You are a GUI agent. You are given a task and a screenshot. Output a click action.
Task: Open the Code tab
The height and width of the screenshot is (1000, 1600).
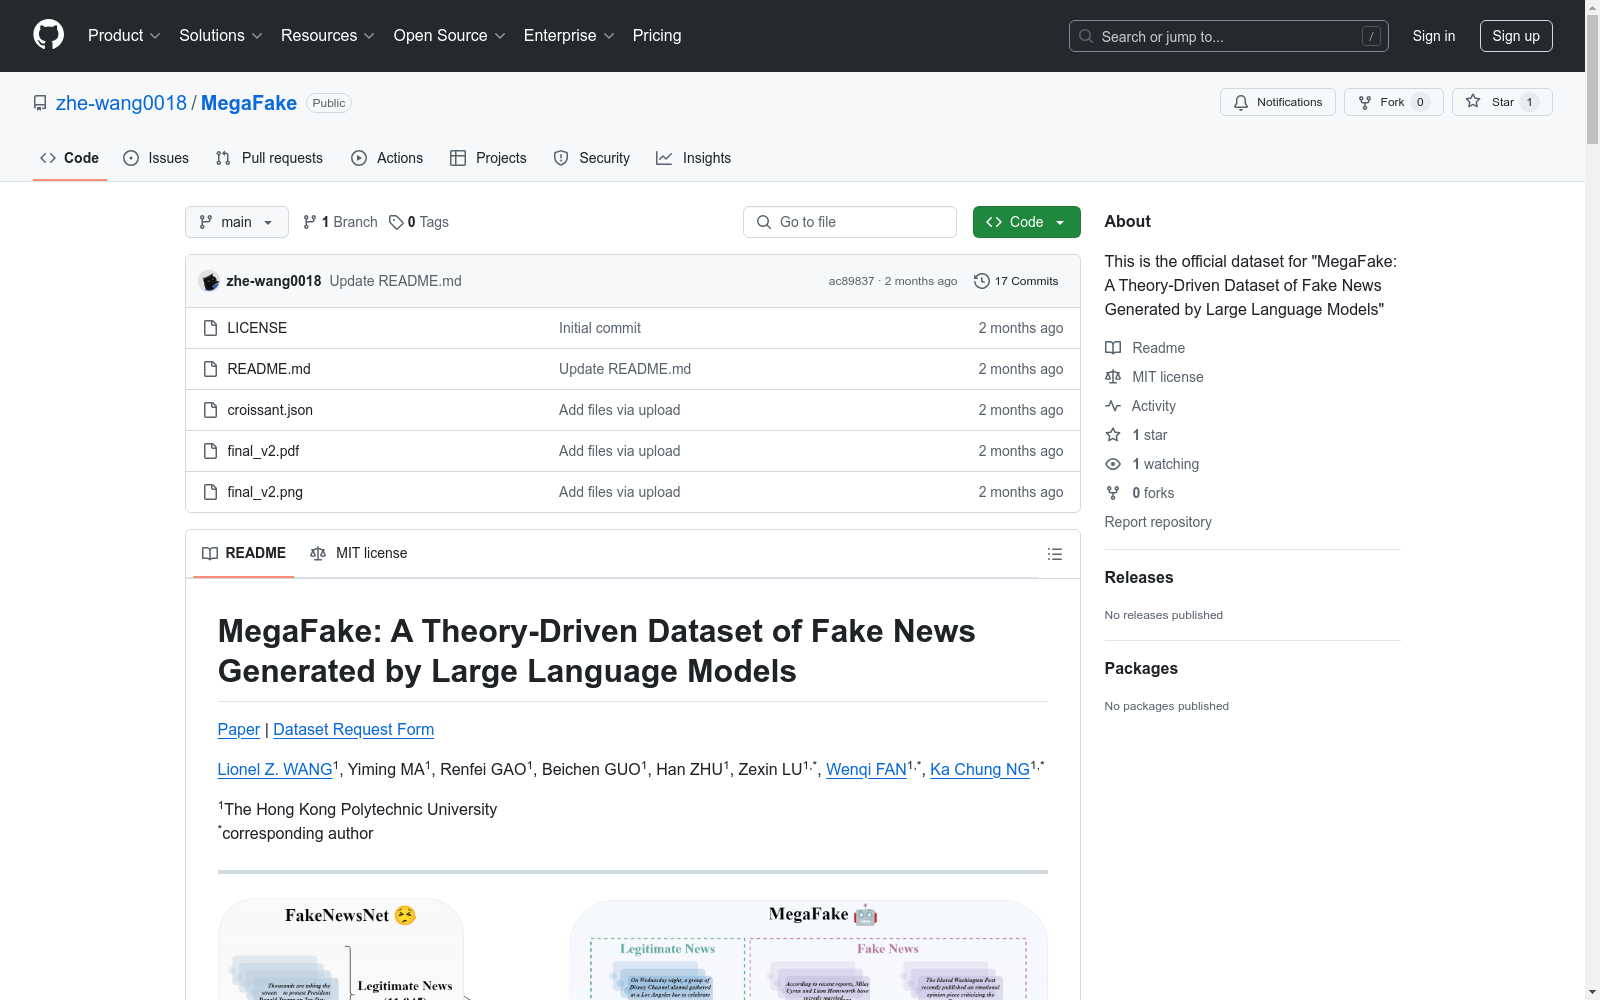coord(70,158)
